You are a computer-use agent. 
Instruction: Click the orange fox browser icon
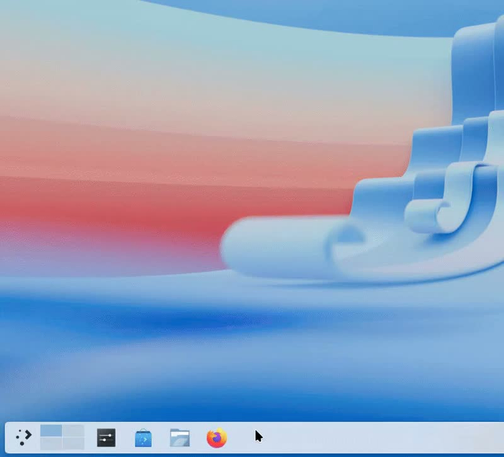click(217, 438)
